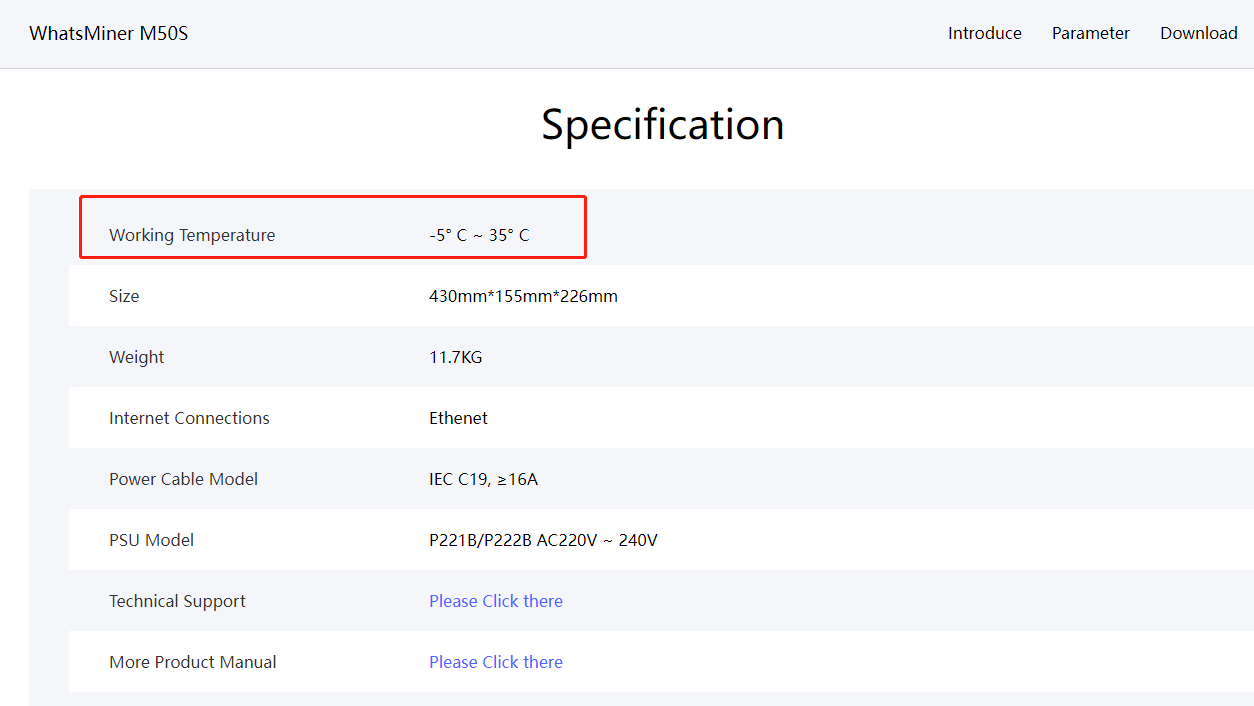Switch to the Parameter navigation tab
Viewport: 1254px width, 706px height.
(1090, 33)
